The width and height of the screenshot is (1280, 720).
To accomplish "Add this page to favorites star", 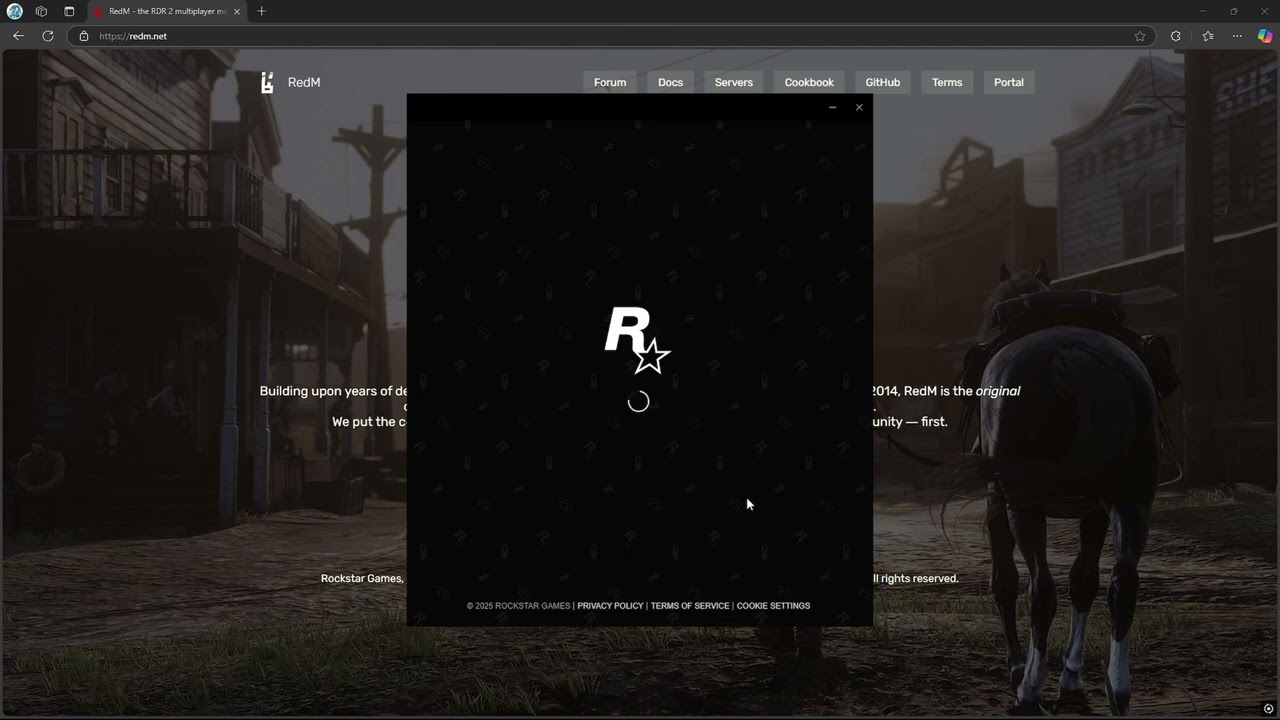I will [1140, 36].
